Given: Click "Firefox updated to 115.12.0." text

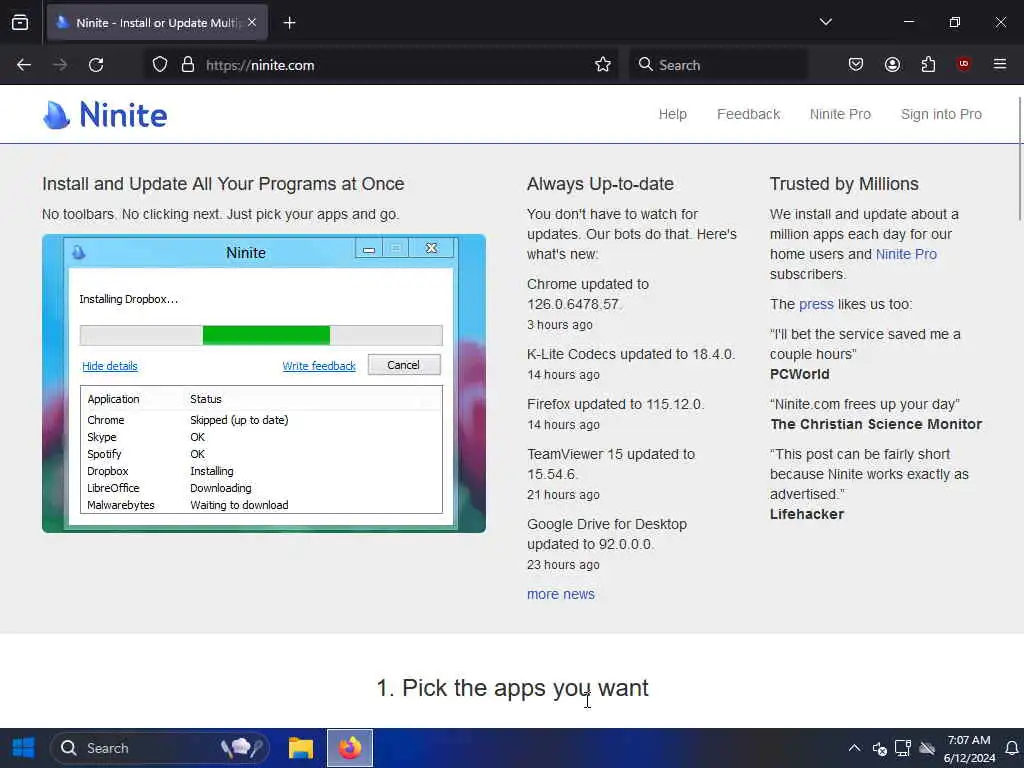Looking at the screenshot, I should pos(615,404).
